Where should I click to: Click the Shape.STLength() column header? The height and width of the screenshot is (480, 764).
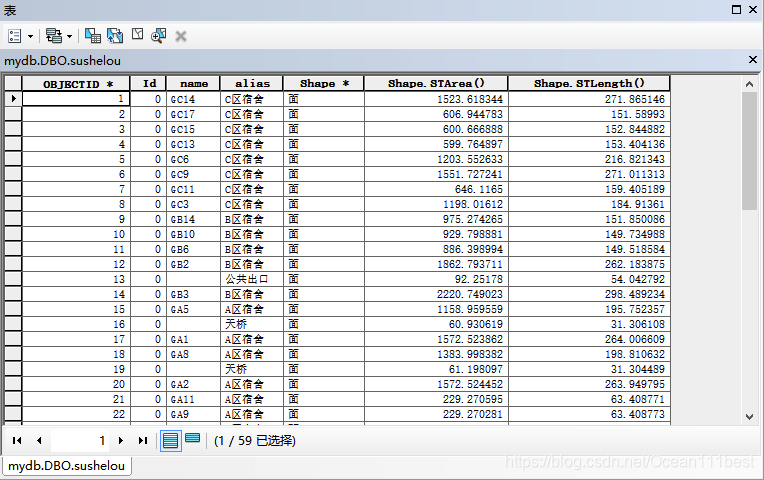(589, 84)
